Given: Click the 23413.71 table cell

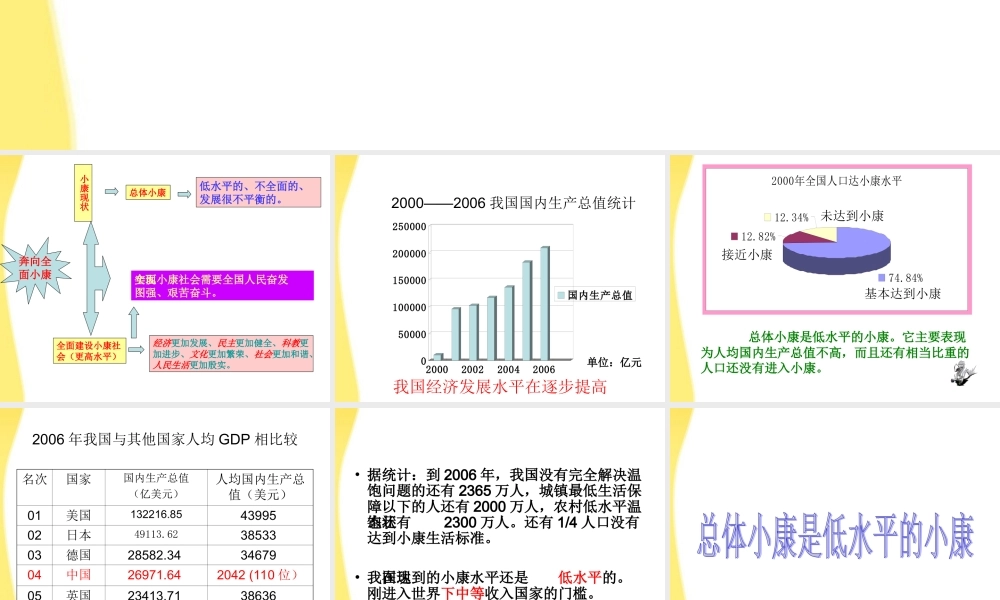Looking at the screenshot, I should pyautogui.click(x=154, y=594).
